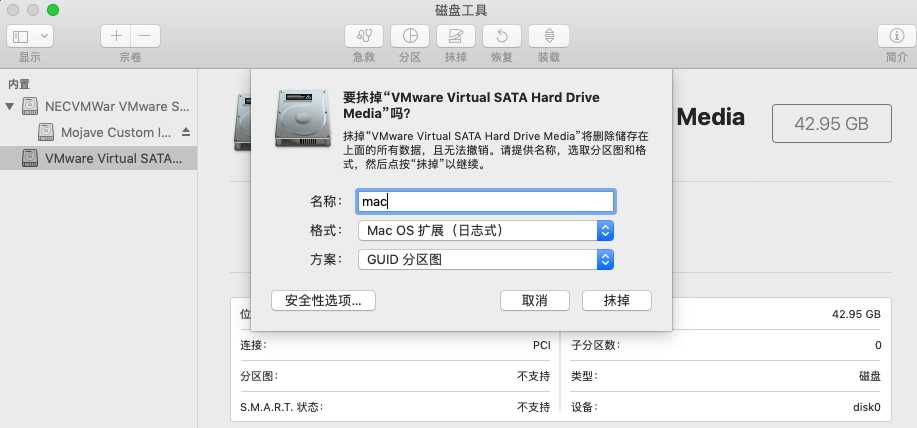Open the First Aid (急救) tool
Screen dimensions: 917x428
point(364,36)
